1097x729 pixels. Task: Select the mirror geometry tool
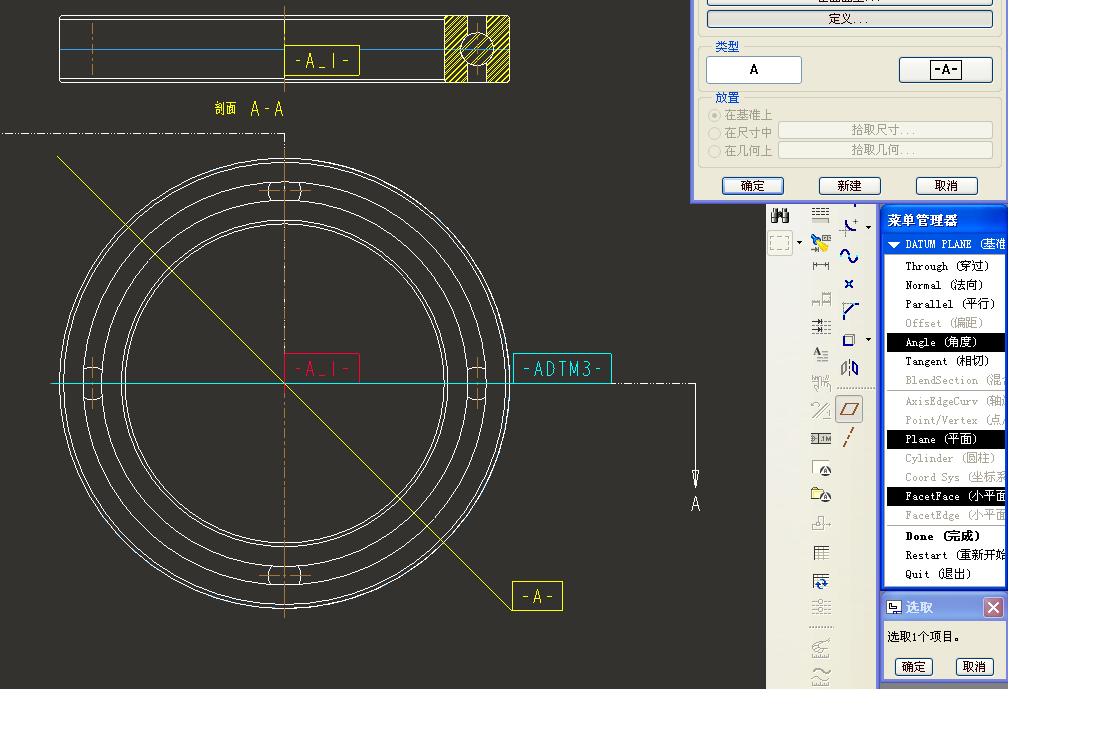coord(849,367)
